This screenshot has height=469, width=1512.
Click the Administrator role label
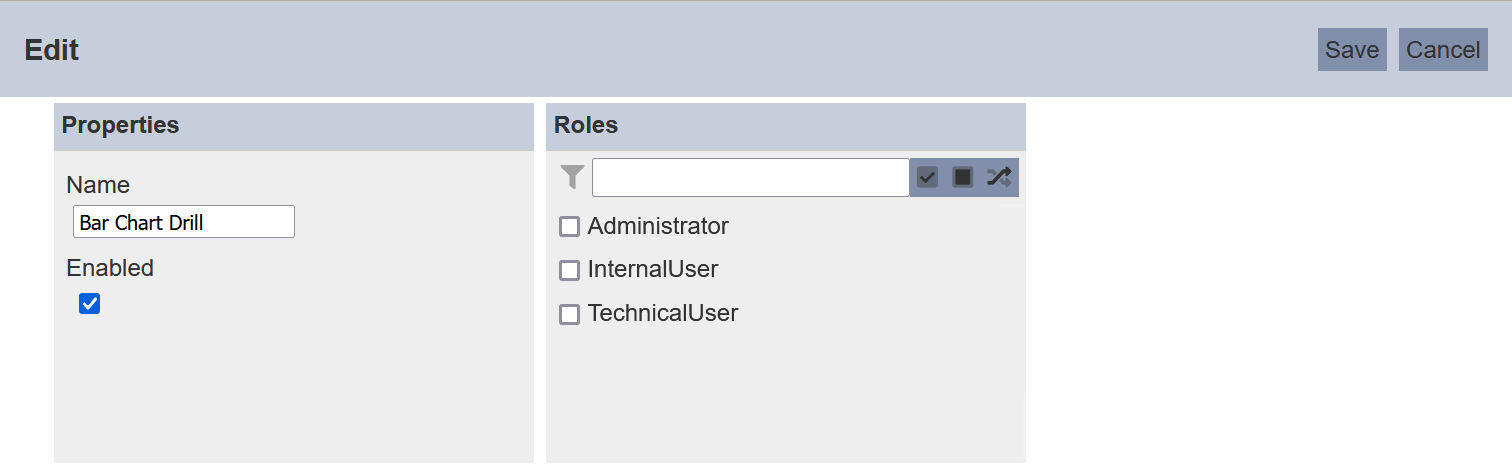coord(658,226)
